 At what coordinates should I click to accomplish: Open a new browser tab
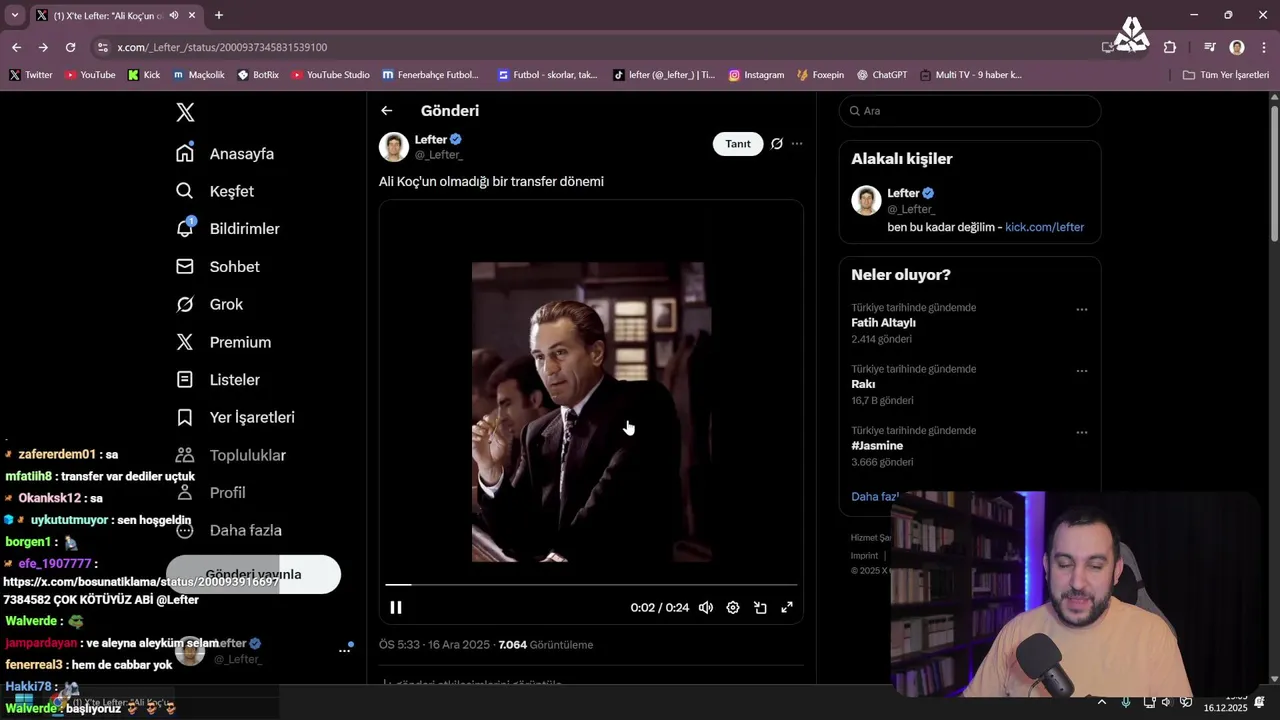[x=219, y=15]
